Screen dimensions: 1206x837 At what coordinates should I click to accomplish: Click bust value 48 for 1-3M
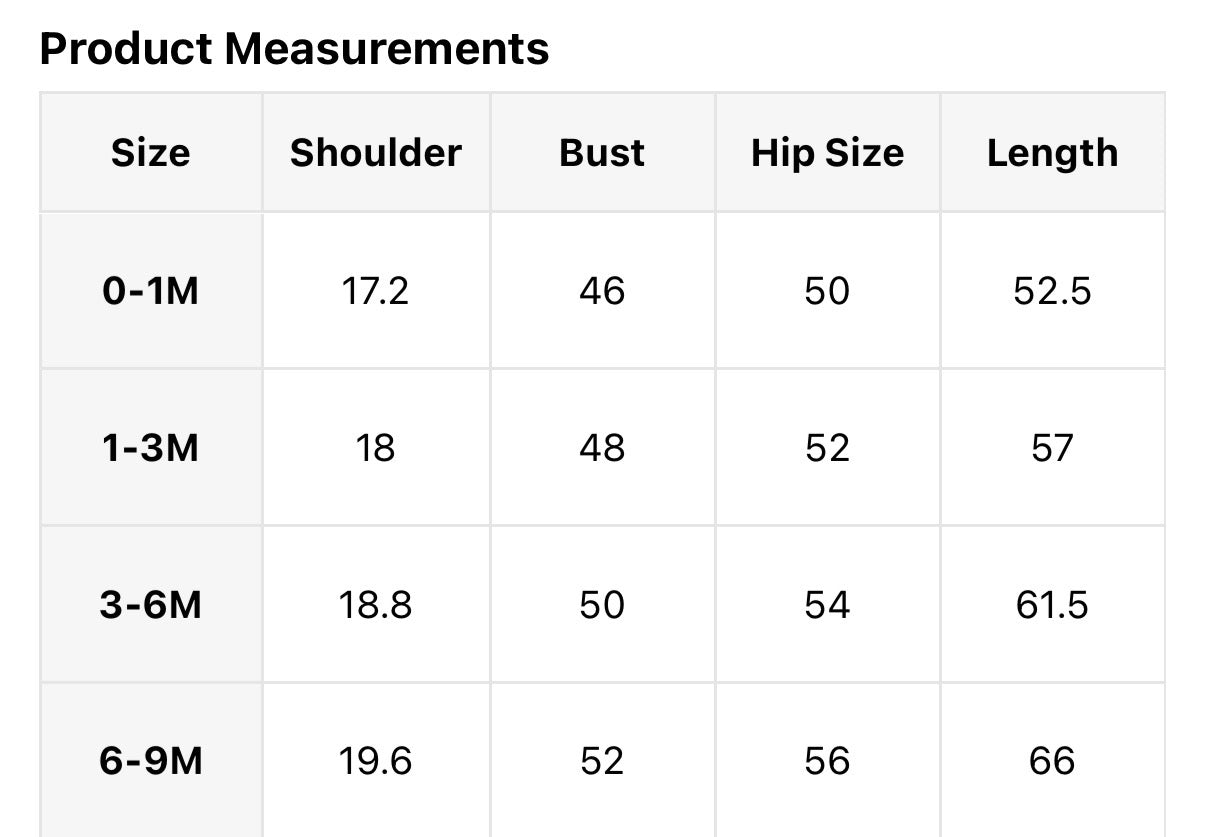(602, 448)
